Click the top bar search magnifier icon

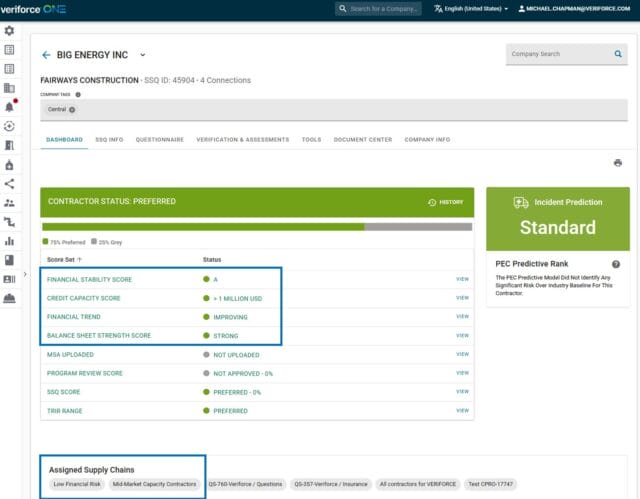point(342,9)
